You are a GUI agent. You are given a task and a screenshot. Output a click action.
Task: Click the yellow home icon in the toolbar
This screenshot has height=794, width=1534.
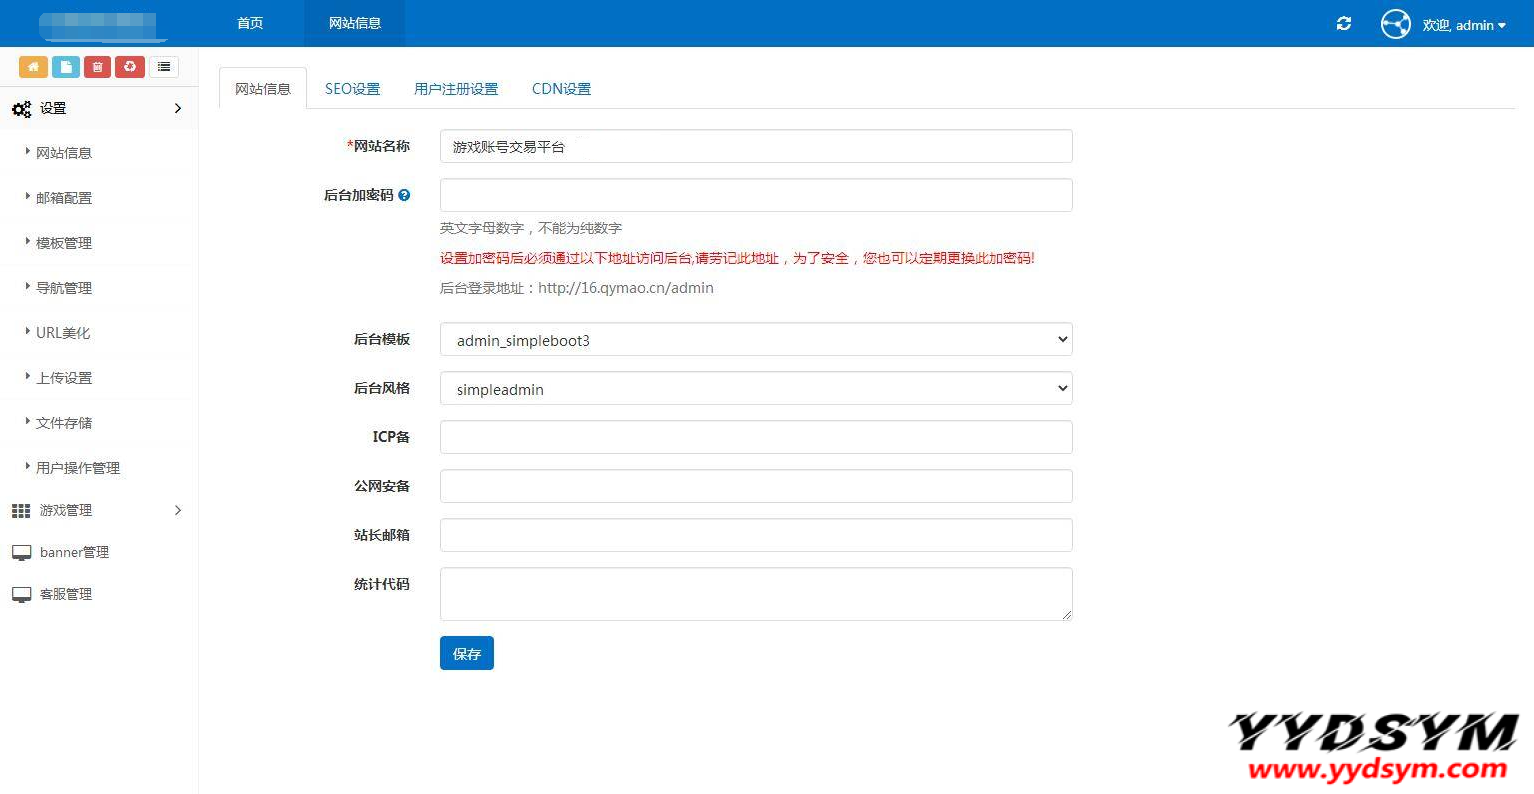(33, 66)
